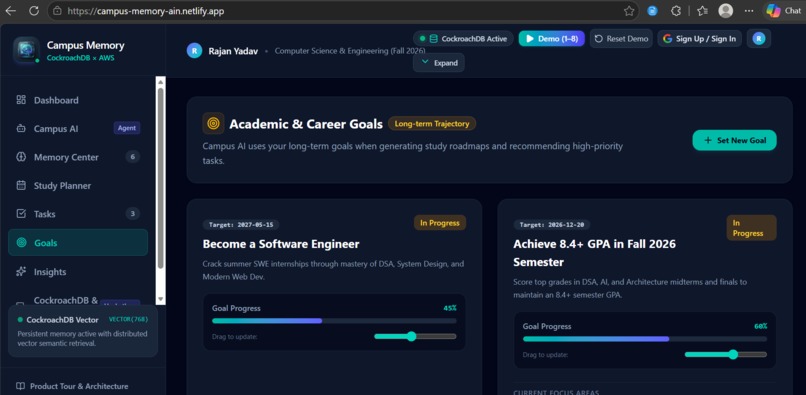Click Software Engineer drag-to-update slider
The image size is (806, 395).
(x=415, y=336)
